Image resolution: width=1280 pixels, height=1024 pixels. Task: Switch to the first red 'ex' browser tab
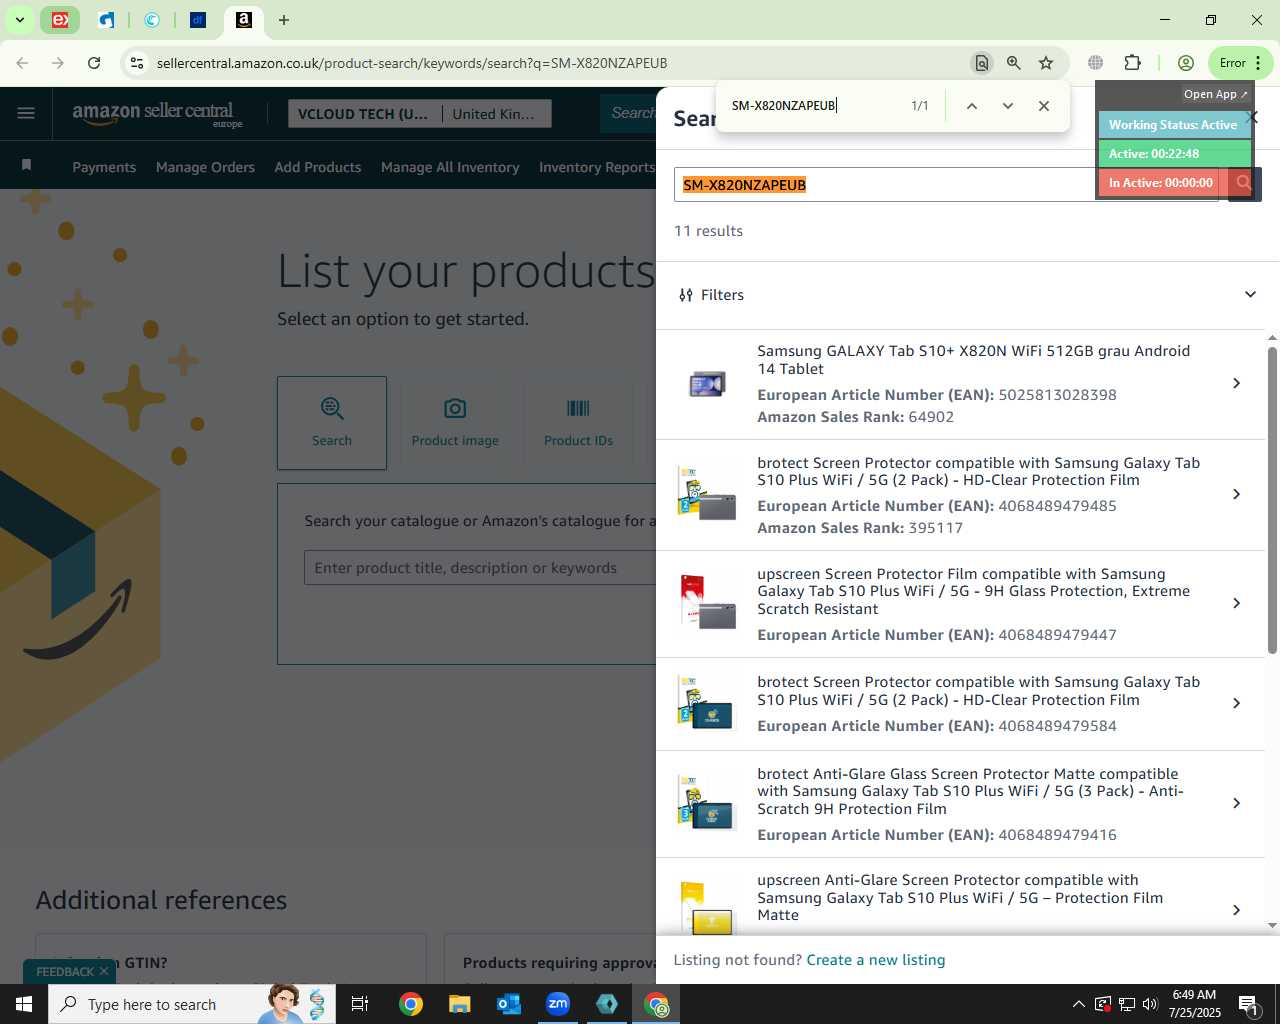(60, 20)
